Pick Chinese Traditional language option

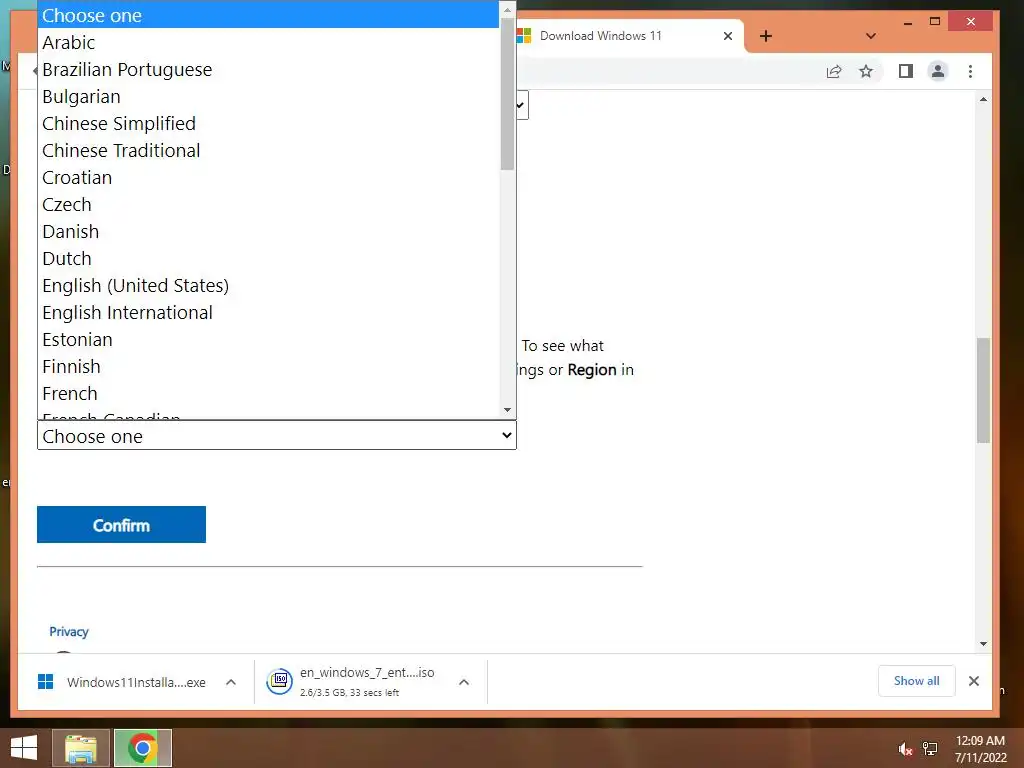(x=268, y=150)
